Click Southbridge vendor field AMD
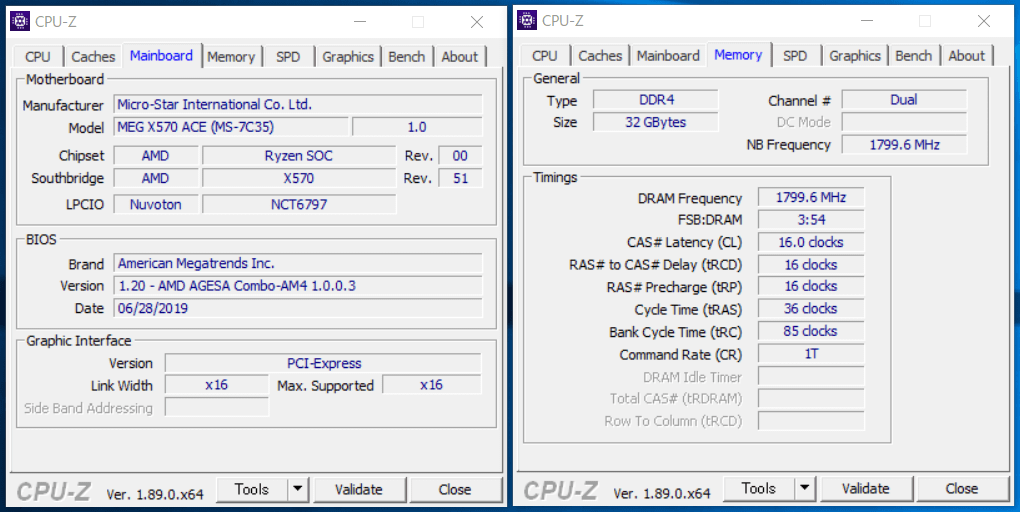The width and height of the screenshot is (1020, 512). click(155, 178)
